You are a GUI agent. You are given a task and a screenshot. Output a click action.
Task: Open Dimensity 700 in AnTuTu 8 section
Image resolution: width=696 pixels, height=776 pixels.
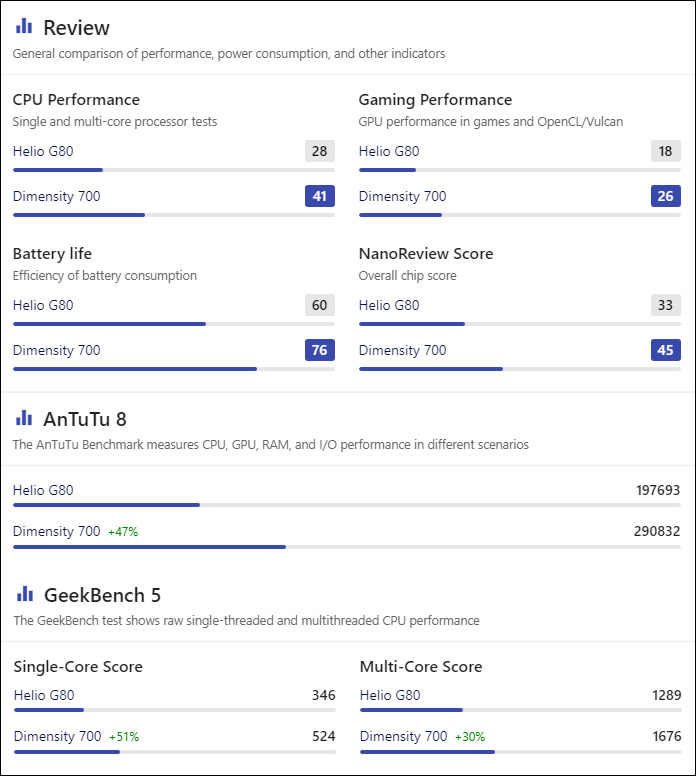56,531
